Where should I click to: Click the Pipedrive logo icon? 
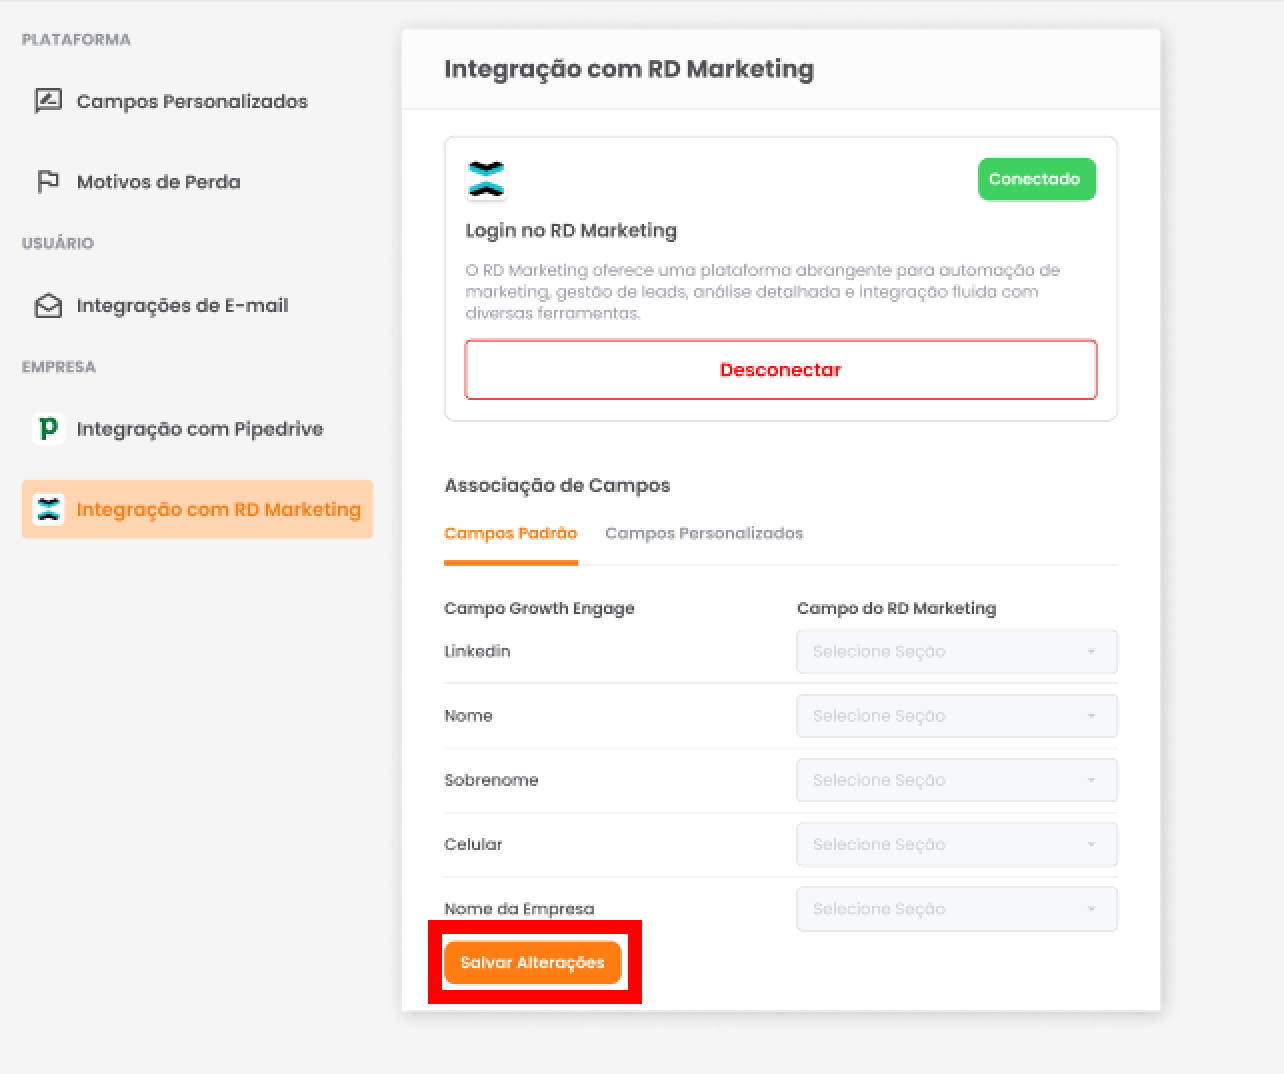click(x=46, y=428)
